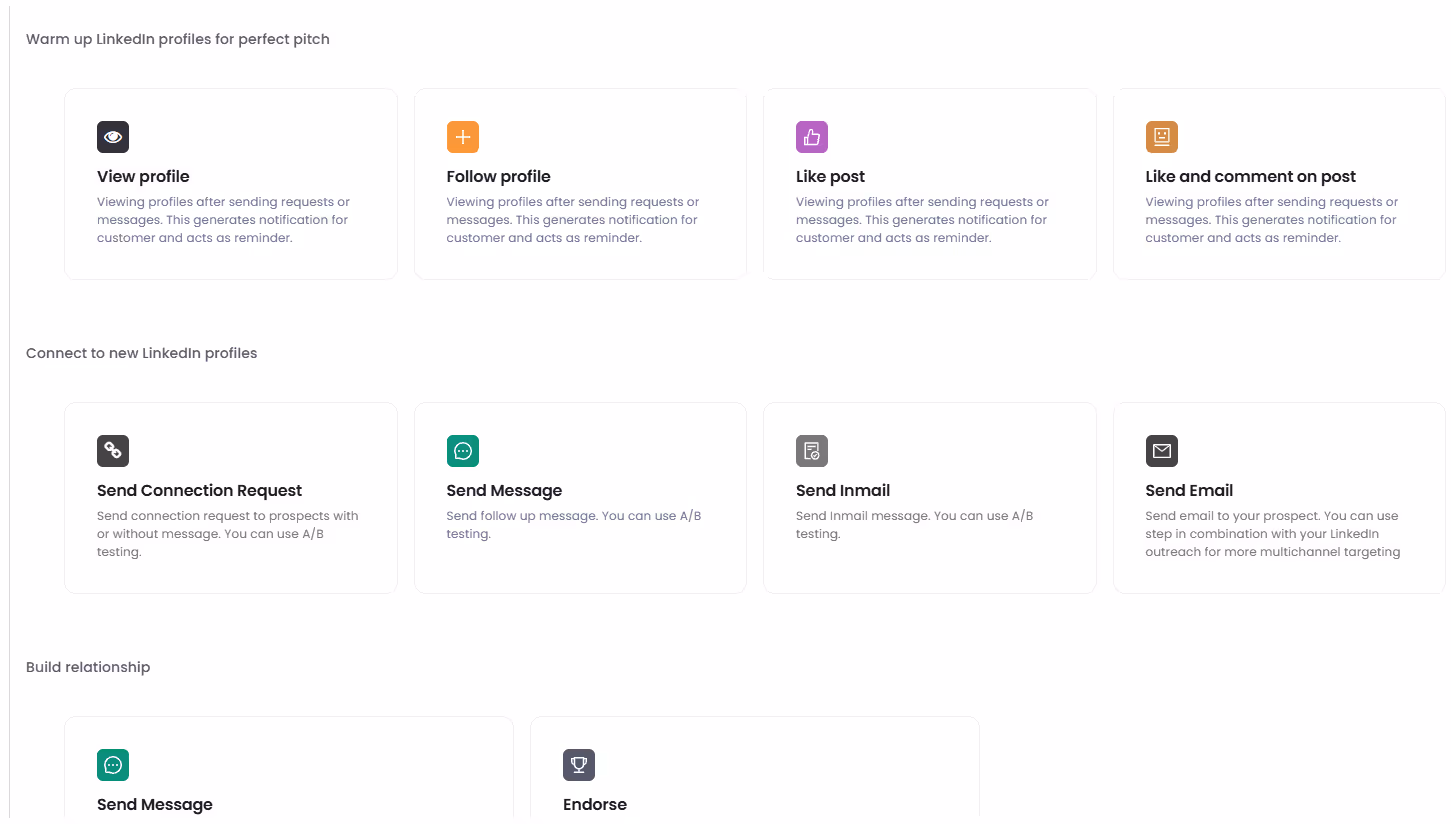Open the Follow profile step

580,184
